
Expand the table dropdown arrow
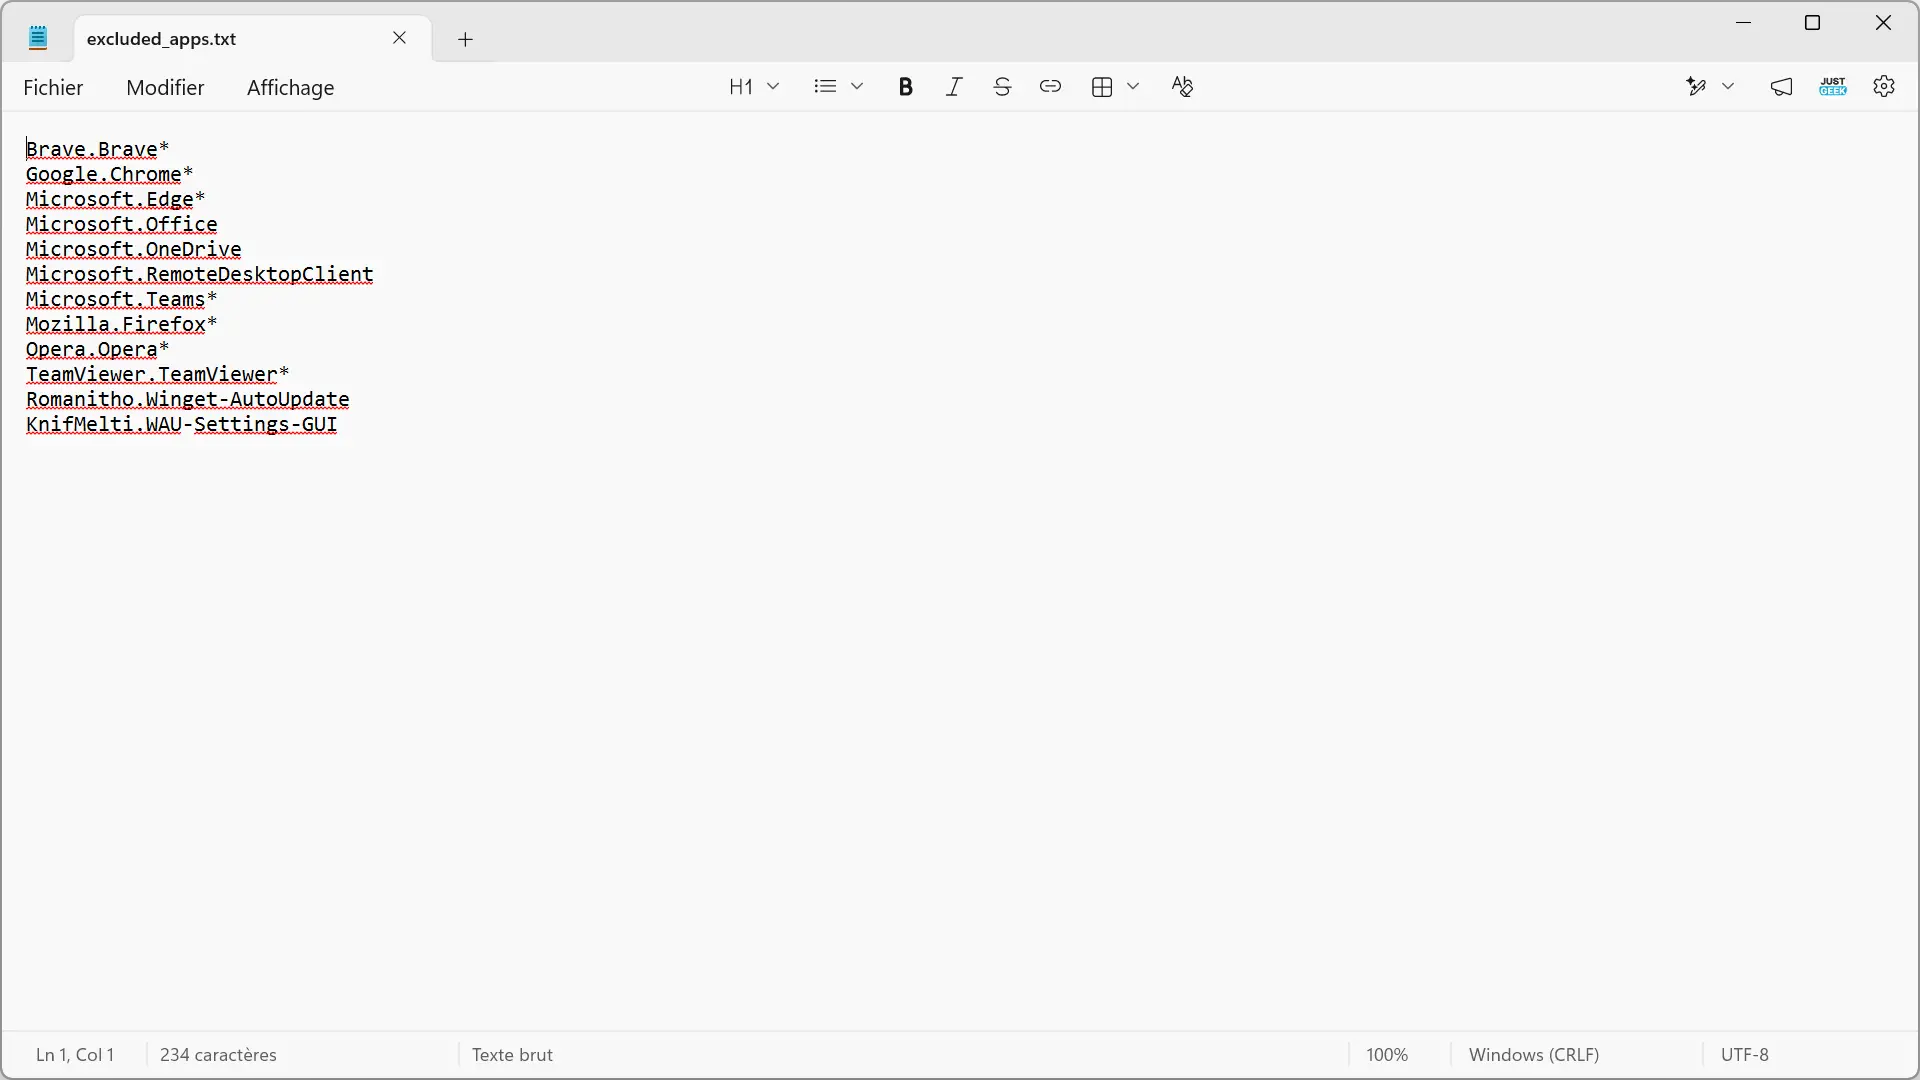1133,87
